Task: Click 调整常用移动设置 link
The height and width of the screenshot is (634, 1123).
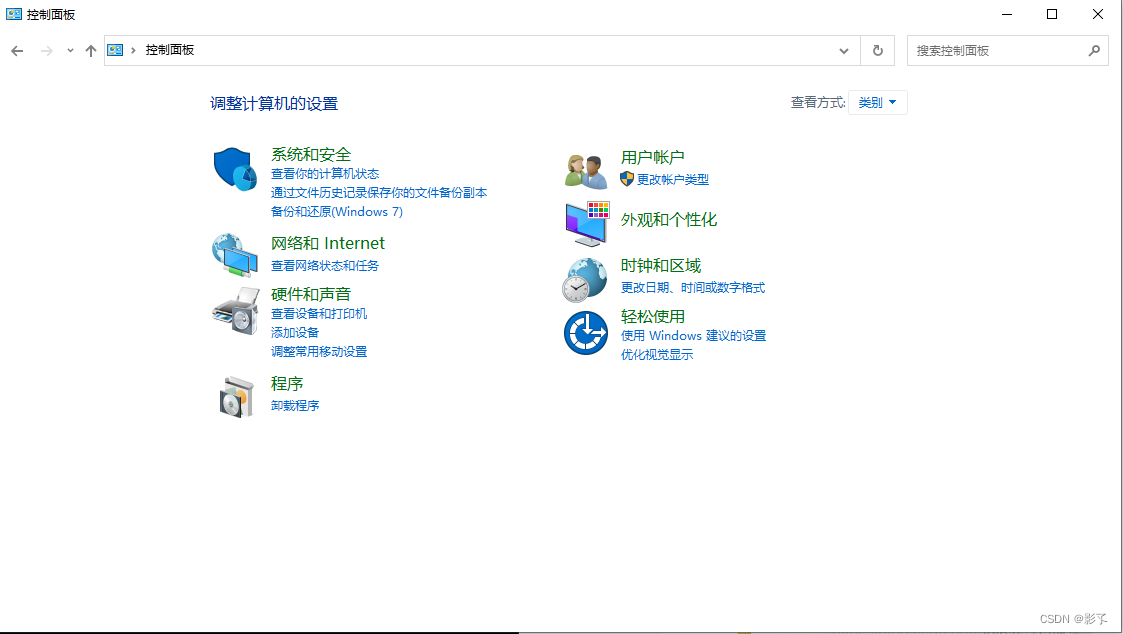Action: point(319,352)
